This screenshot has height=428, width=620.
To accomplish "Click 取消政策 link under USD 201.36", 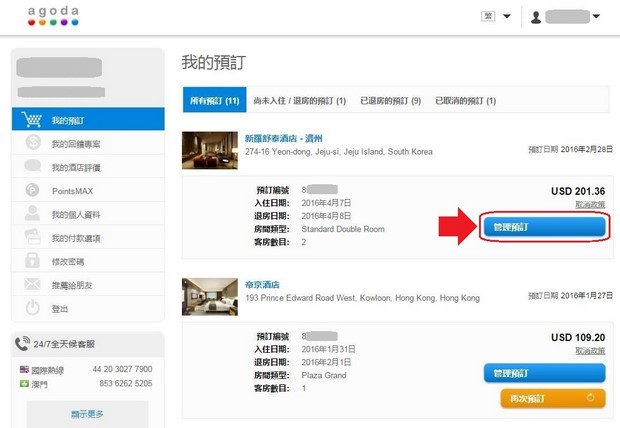I will [590, 205].
